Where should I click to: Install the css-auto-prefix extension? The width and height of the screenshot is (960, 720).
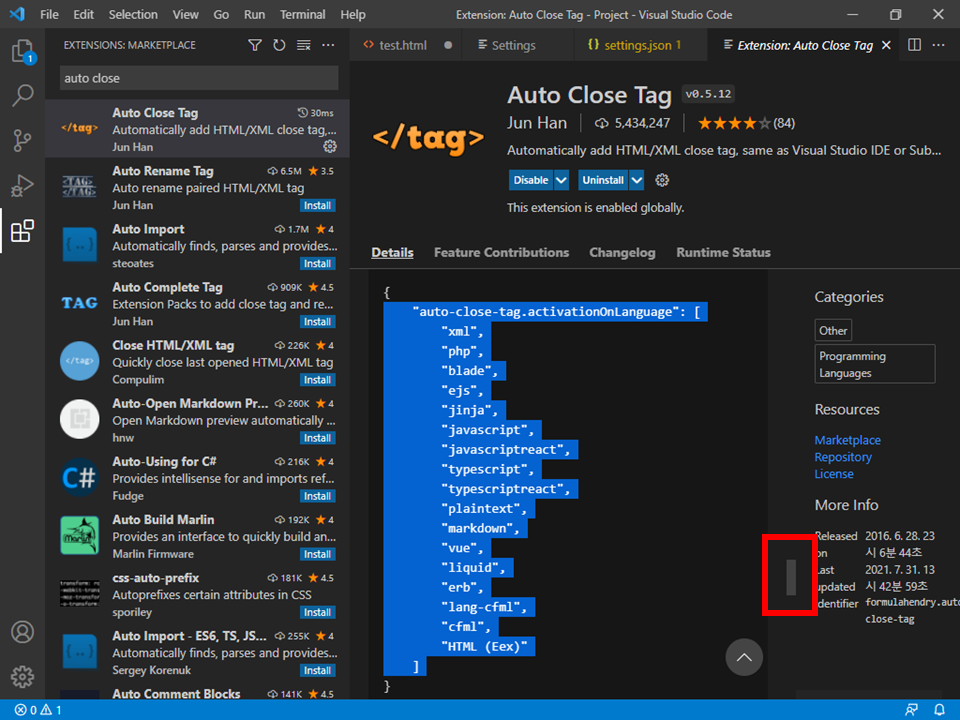click(x=317, y=612)
